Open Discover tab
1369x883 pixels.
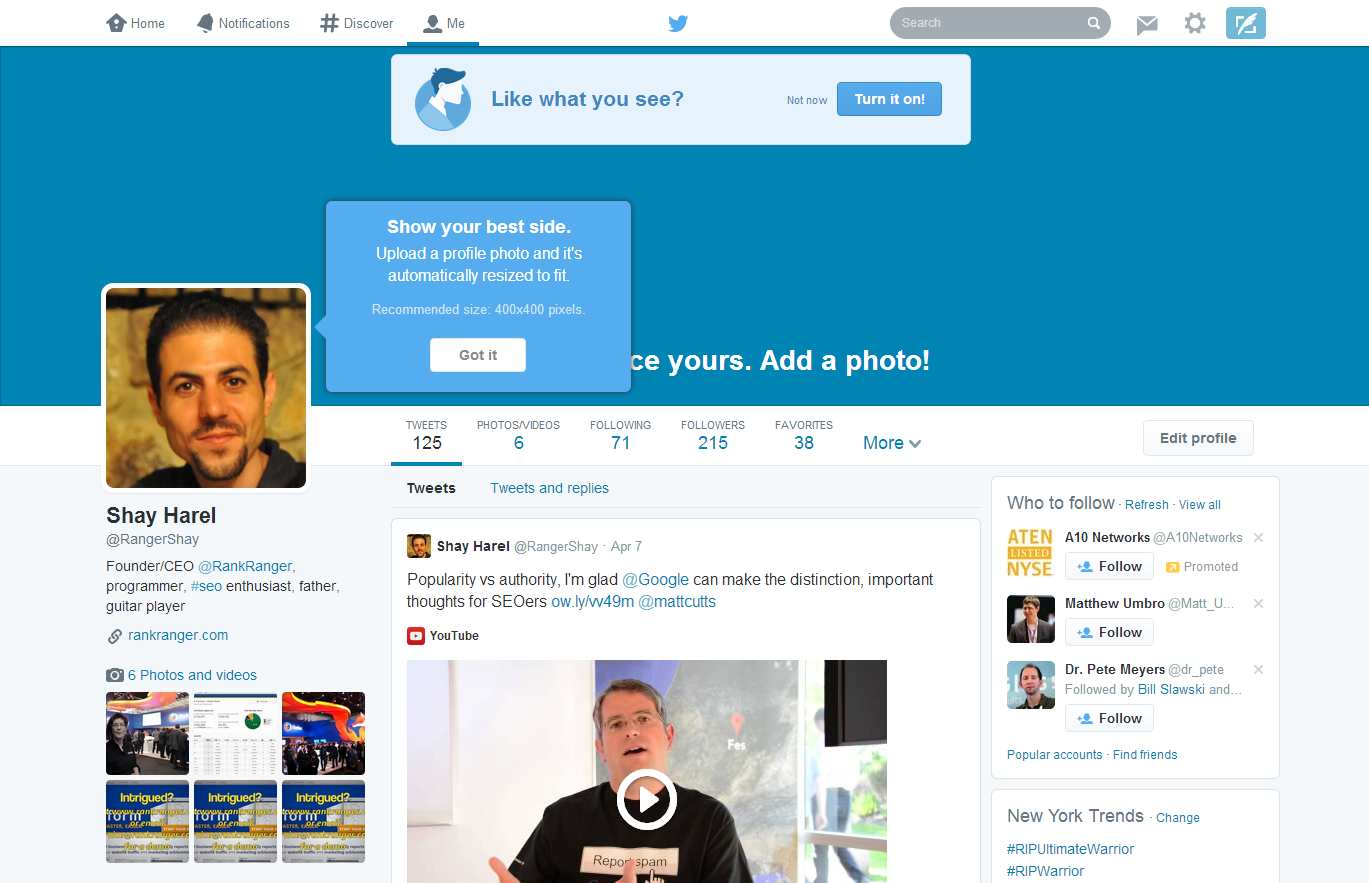357,23
